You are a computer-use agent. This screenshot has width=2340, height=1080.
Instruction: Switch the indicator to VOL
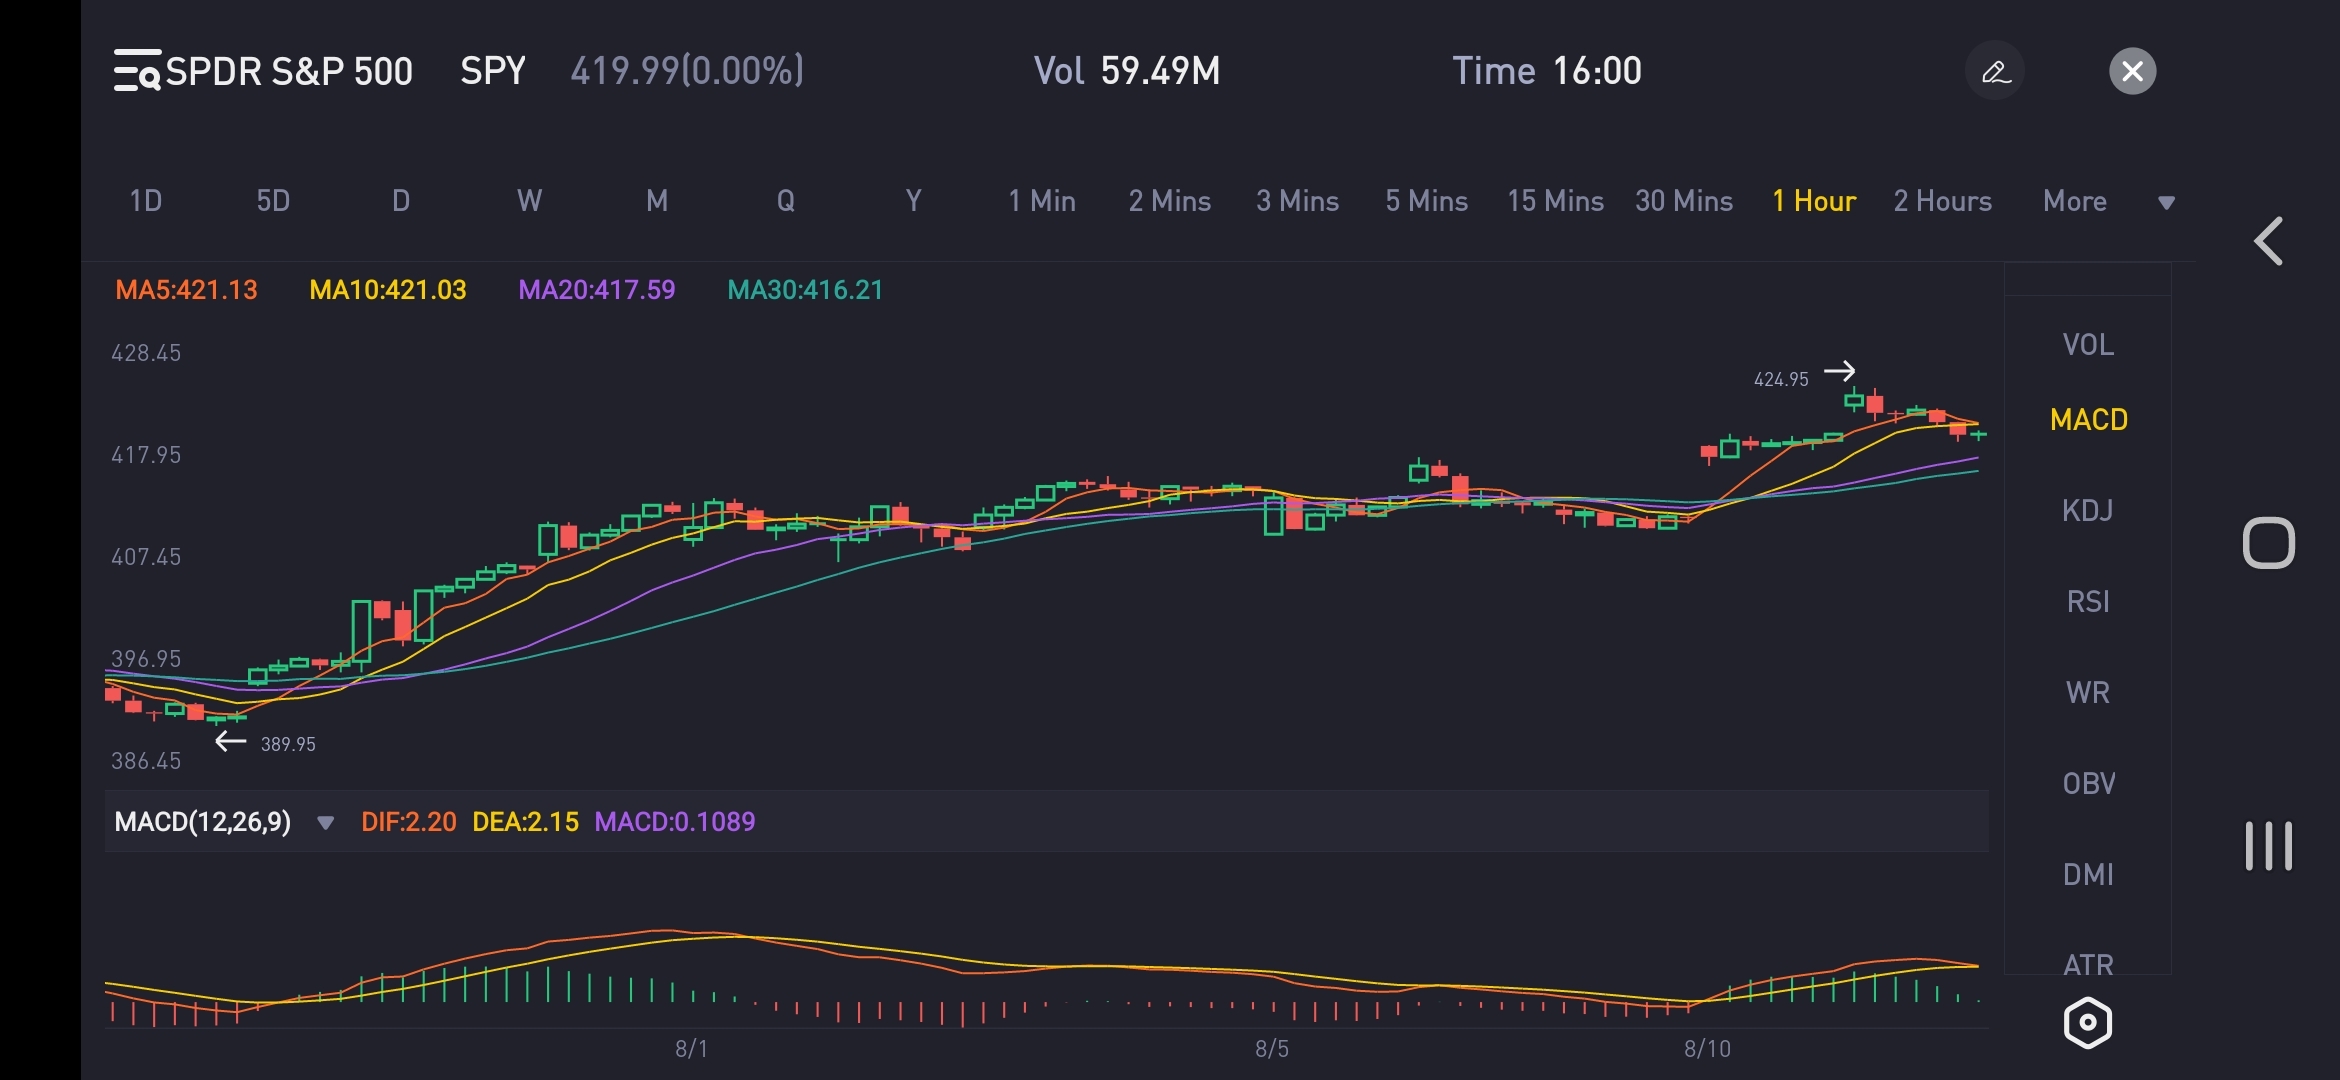pos(2088,345)
